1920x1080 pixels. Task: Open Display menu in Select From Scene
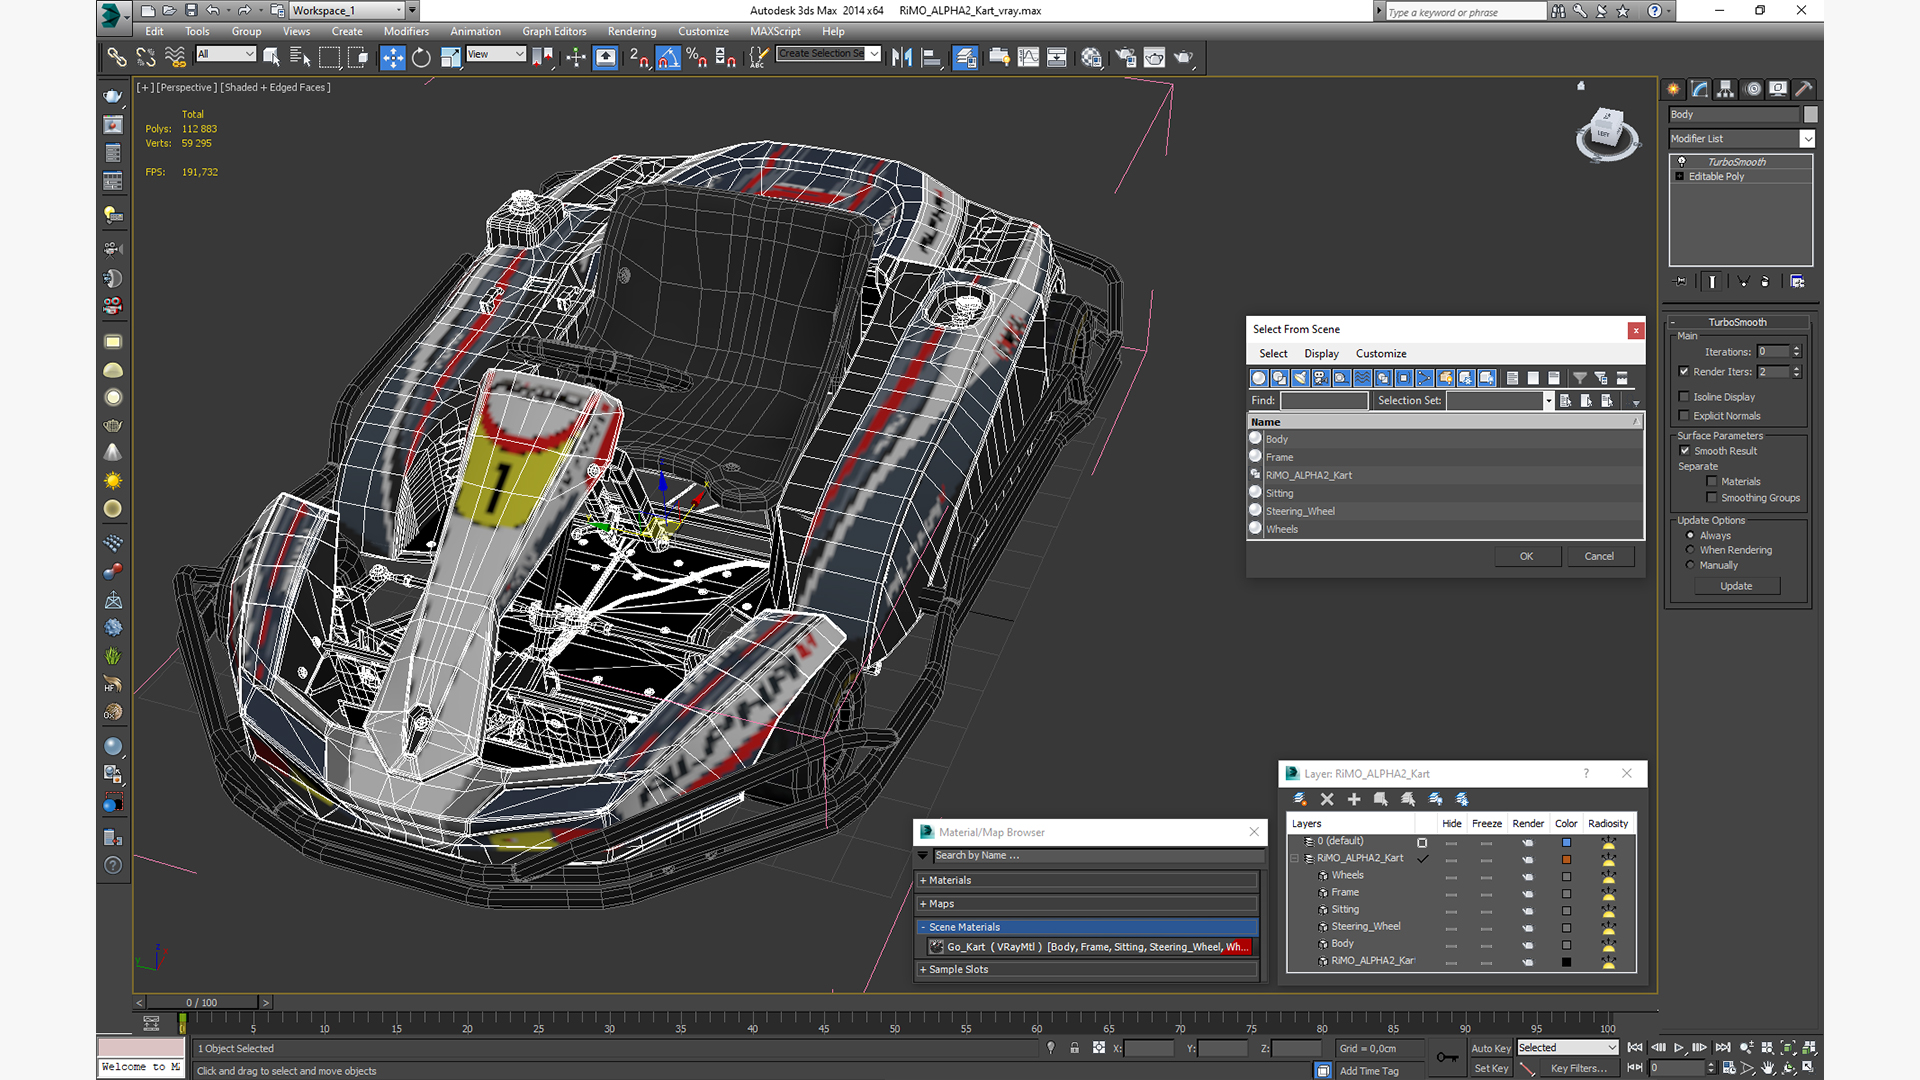pos(1321,354)
